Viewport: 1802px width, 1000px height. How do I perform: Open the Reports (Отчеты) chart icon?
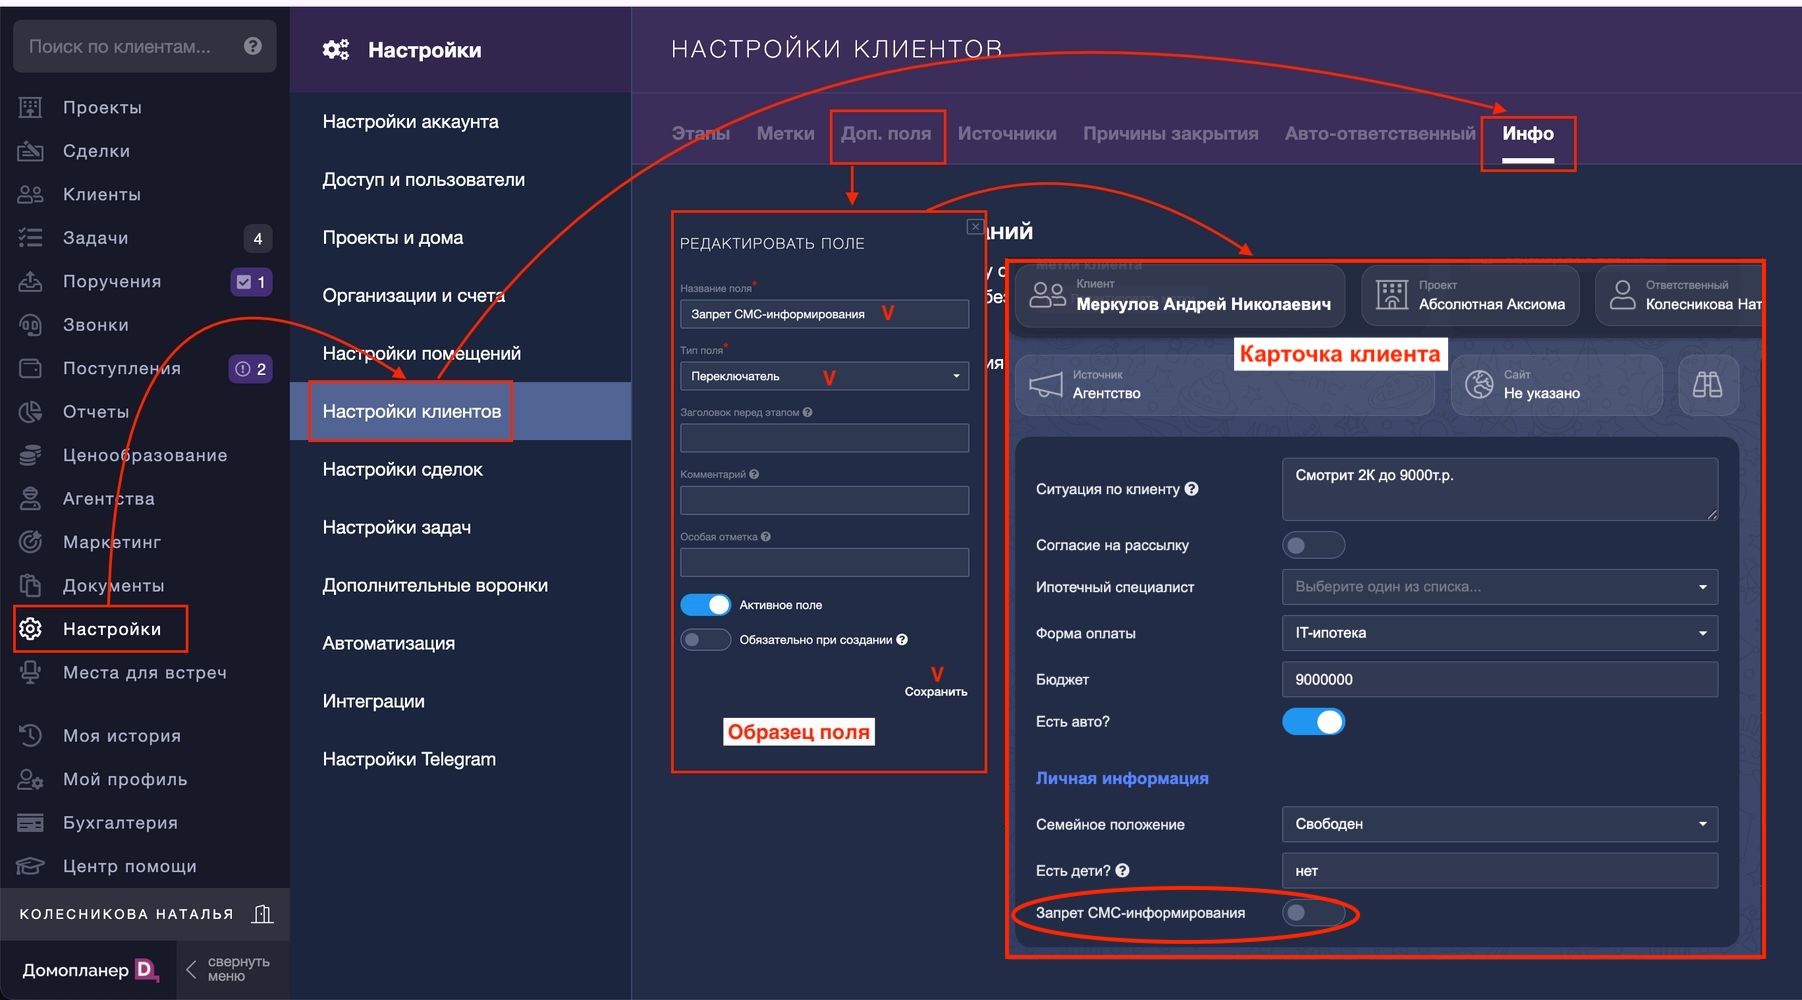point(31,412)
